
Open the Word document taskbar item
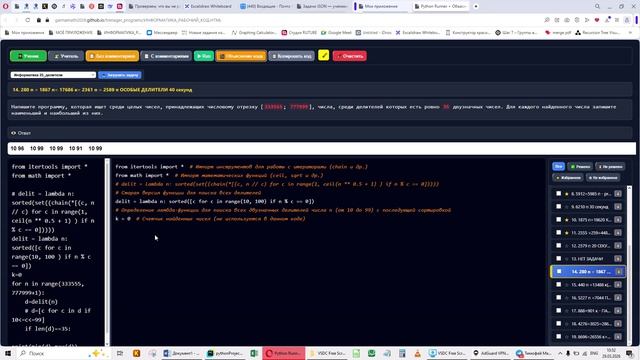pos(181,353)
